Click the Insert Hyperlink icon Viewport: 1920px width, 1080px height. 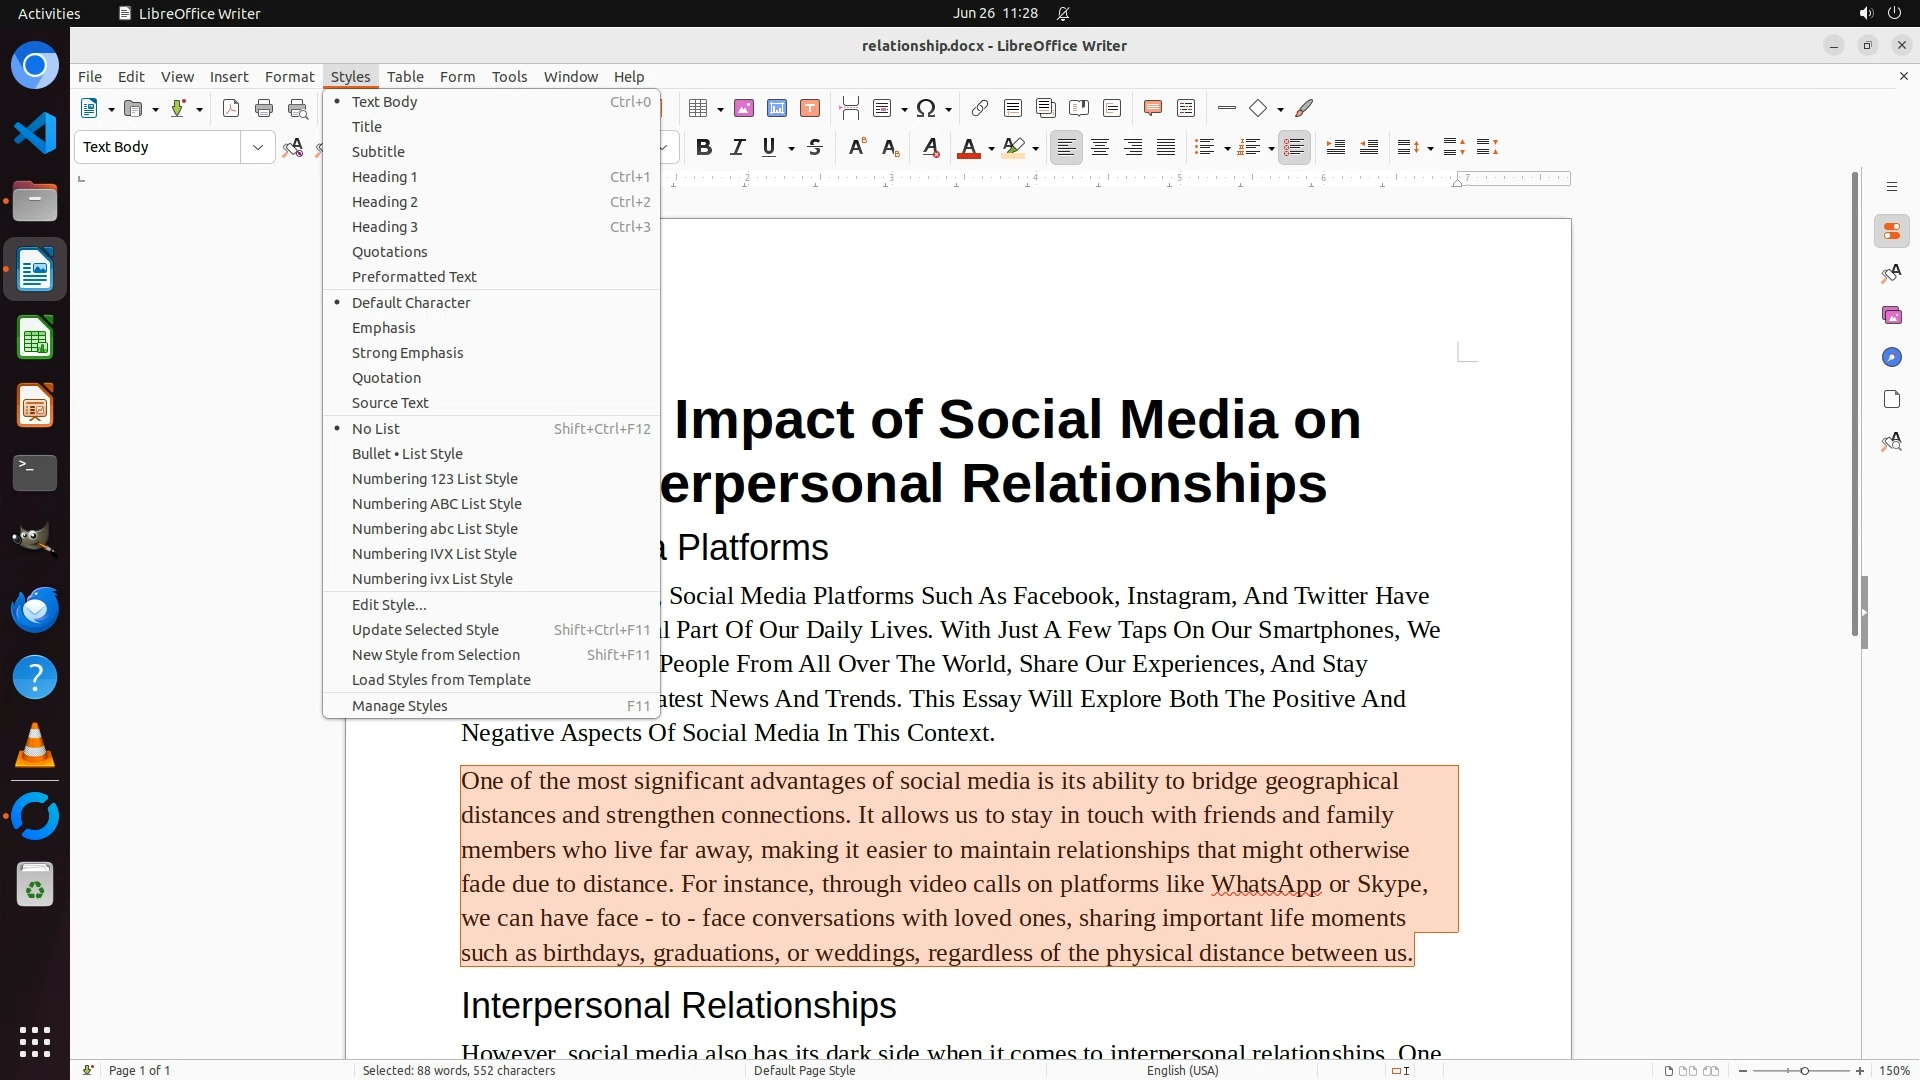pos(980,108)
